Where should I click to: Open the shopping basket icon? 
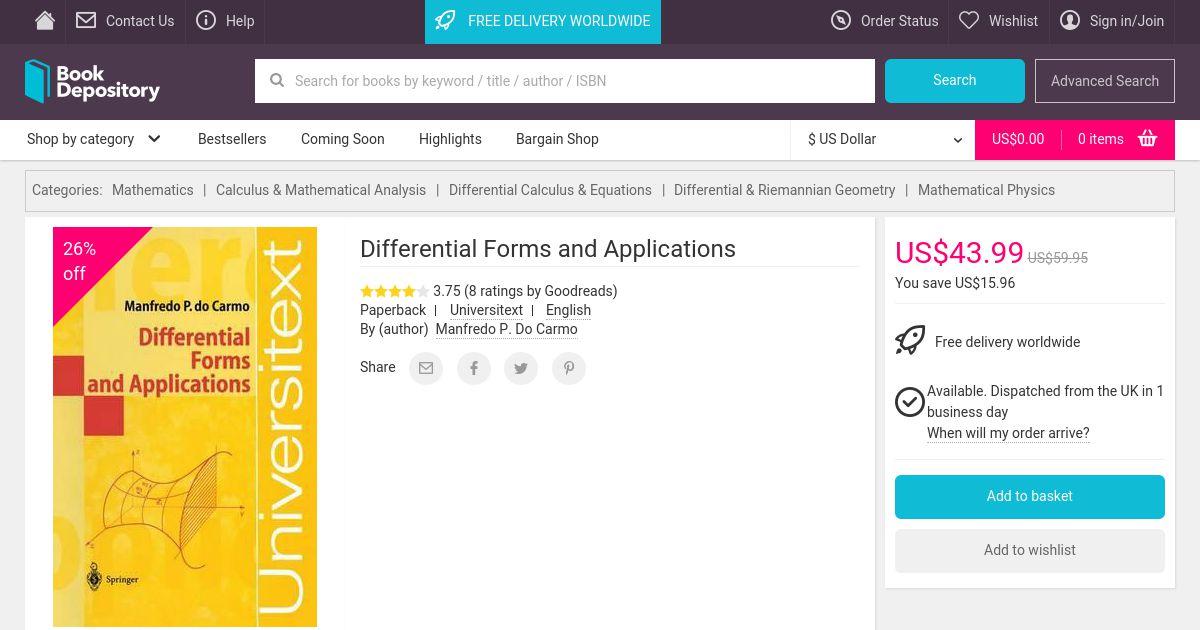point(1147,139)
